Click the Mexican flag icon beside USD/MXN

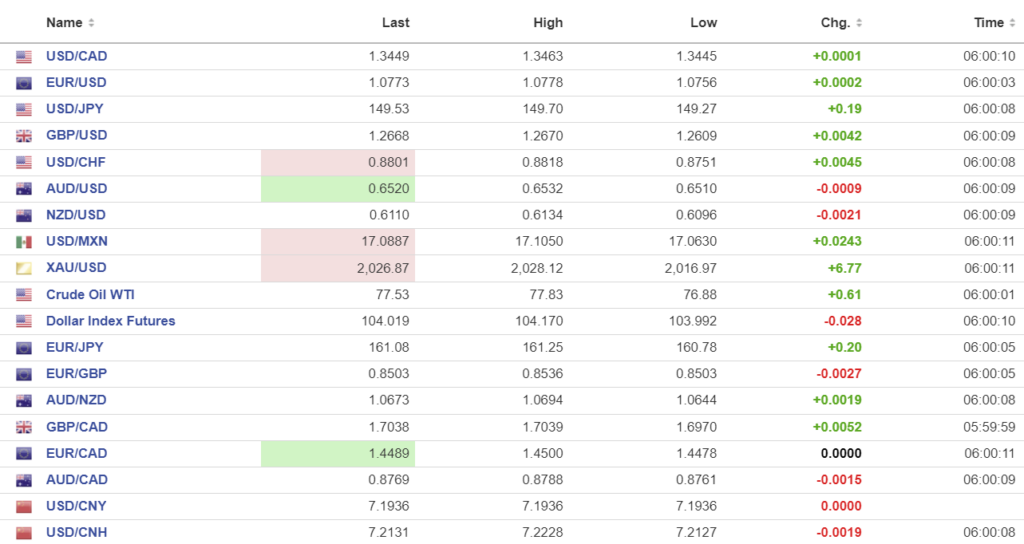[24, 242]
